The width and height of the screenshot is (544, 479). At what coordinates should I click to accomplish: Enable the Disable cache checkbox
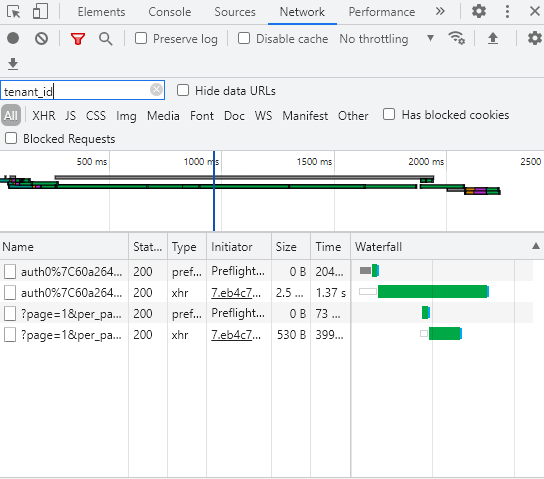(244, 38)
